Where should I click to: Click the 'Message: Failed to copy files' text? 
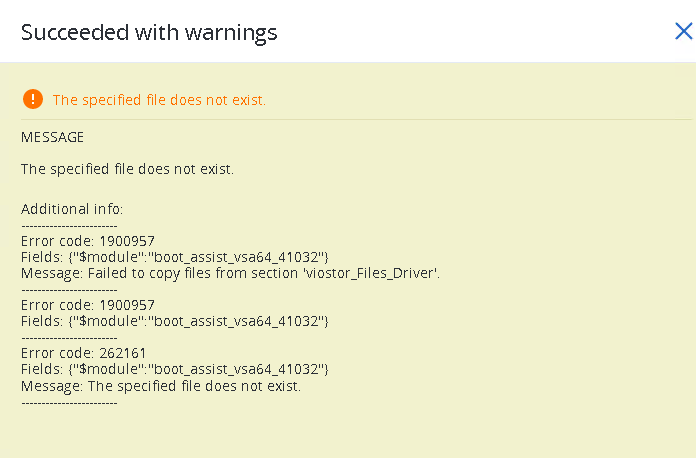(x=160, y=273)
